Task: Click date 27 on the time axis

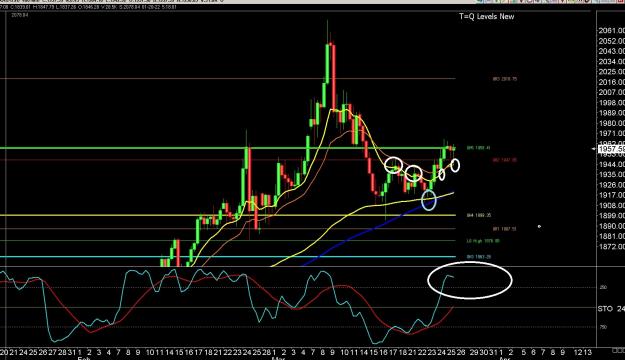Action: [x=53, y=352]
